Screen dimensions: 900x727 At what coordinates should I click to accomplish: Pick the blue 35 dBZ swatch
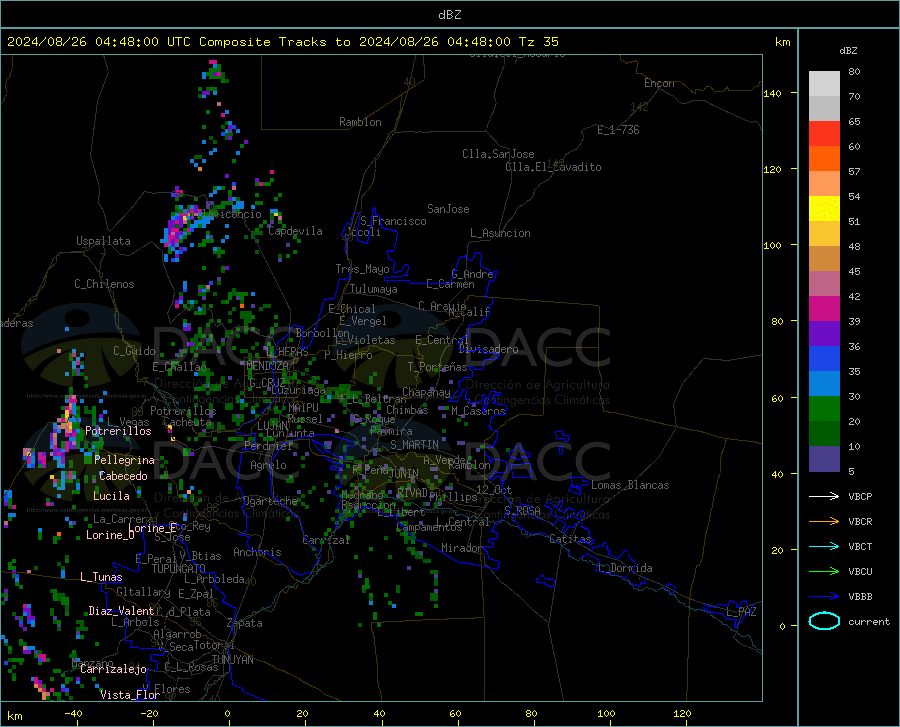click(824, 359)
